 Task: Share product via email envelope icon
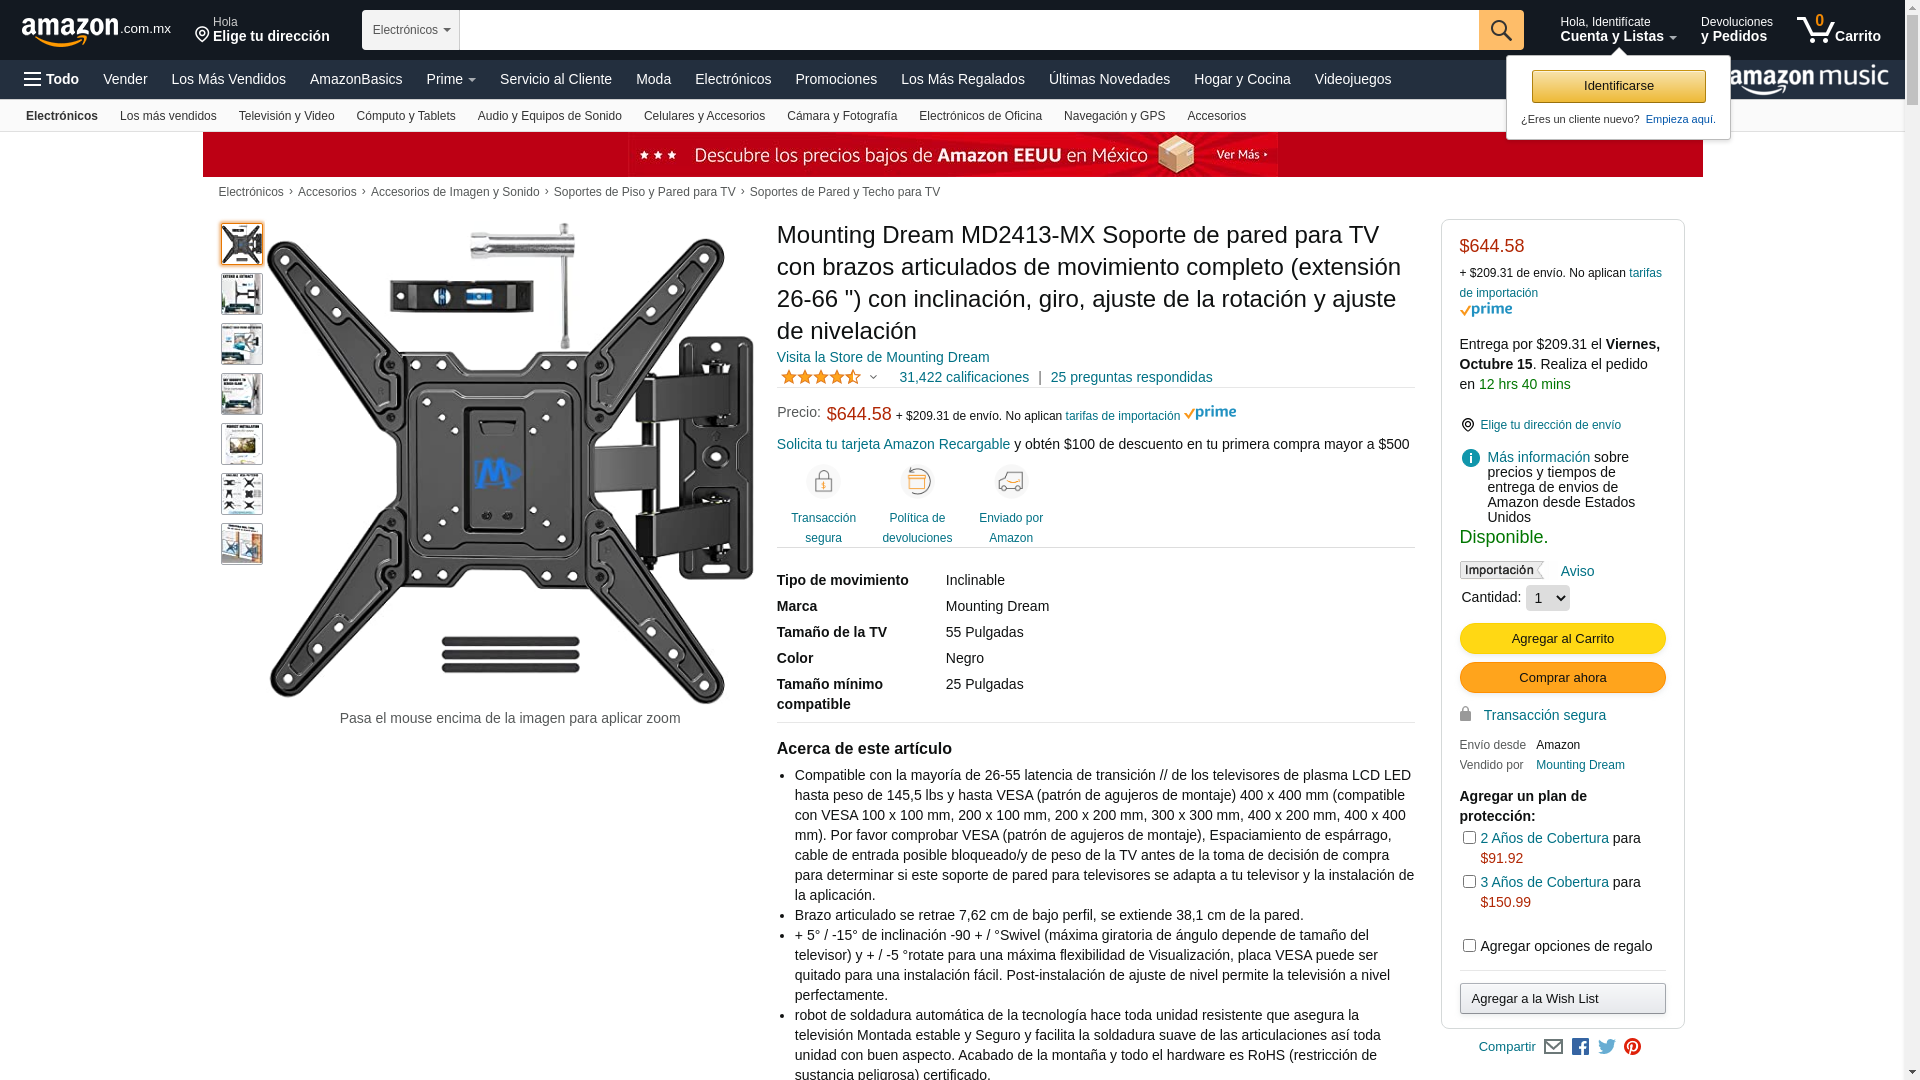click(1553, 1047)
